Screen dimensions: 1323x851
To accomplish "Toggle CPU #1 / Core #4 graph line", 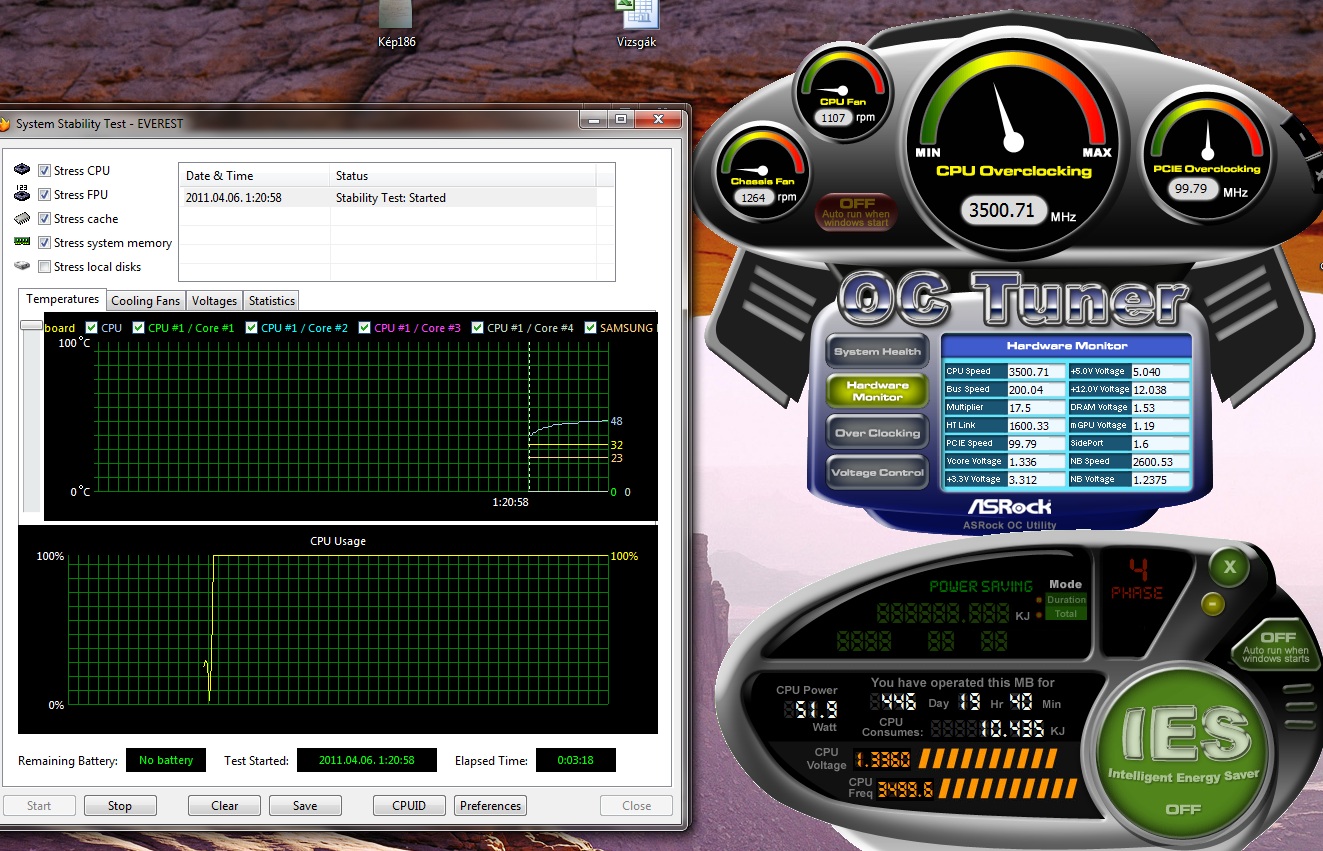I will coord(478,328).
